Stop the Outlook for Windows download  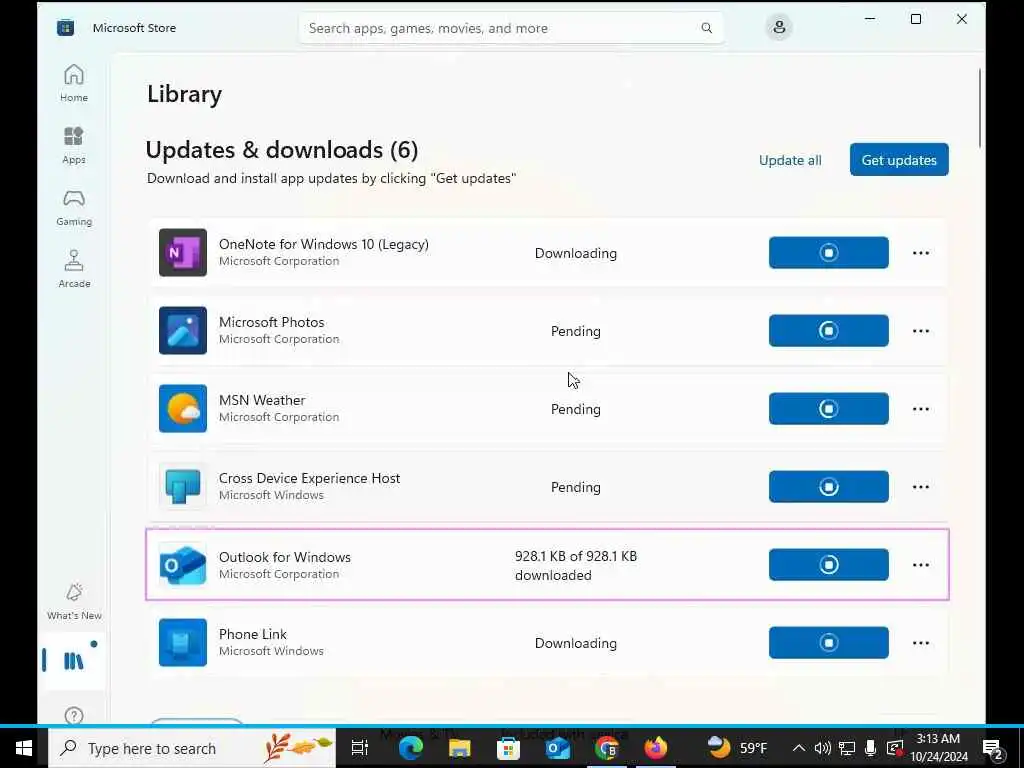(828, 565)
